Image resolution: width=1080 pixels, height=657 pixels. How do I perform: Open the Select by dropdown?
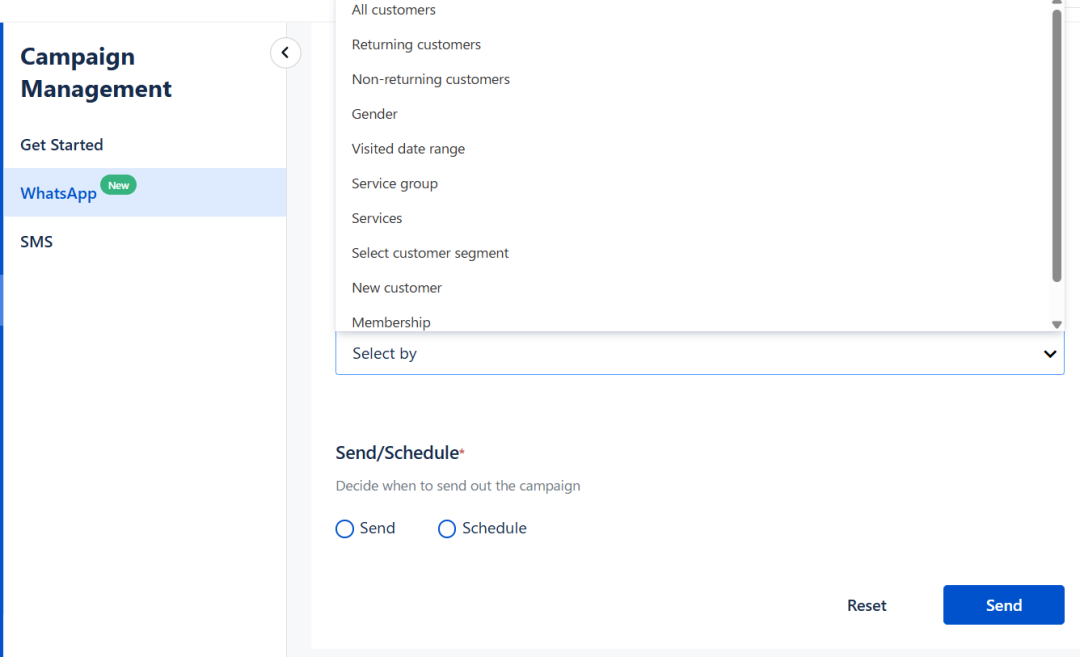[690, 354]
